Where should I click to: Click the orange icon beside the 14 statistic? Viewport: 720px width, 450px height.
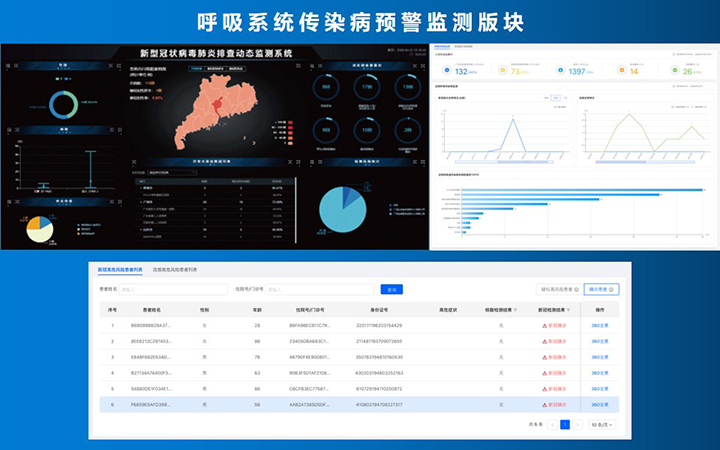click(622, 71)
